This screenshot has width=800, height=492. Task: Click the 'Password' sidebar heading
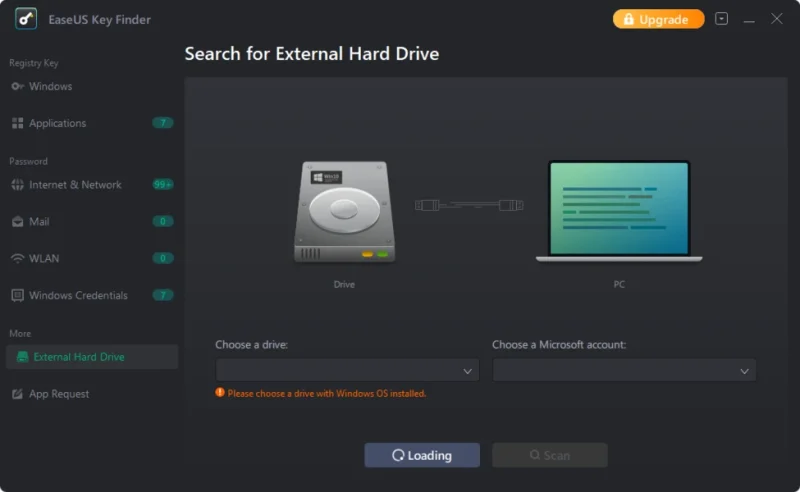tap(28, 161)
